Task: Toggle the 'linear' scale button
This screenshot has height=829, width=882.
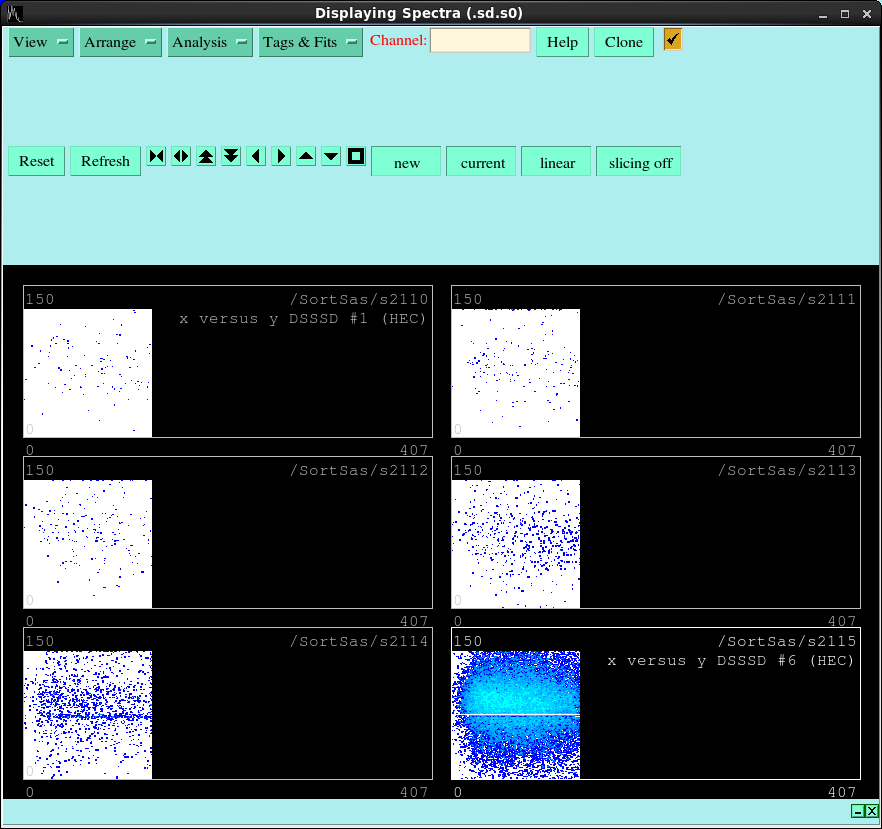Action: click(x=557, y=162)
